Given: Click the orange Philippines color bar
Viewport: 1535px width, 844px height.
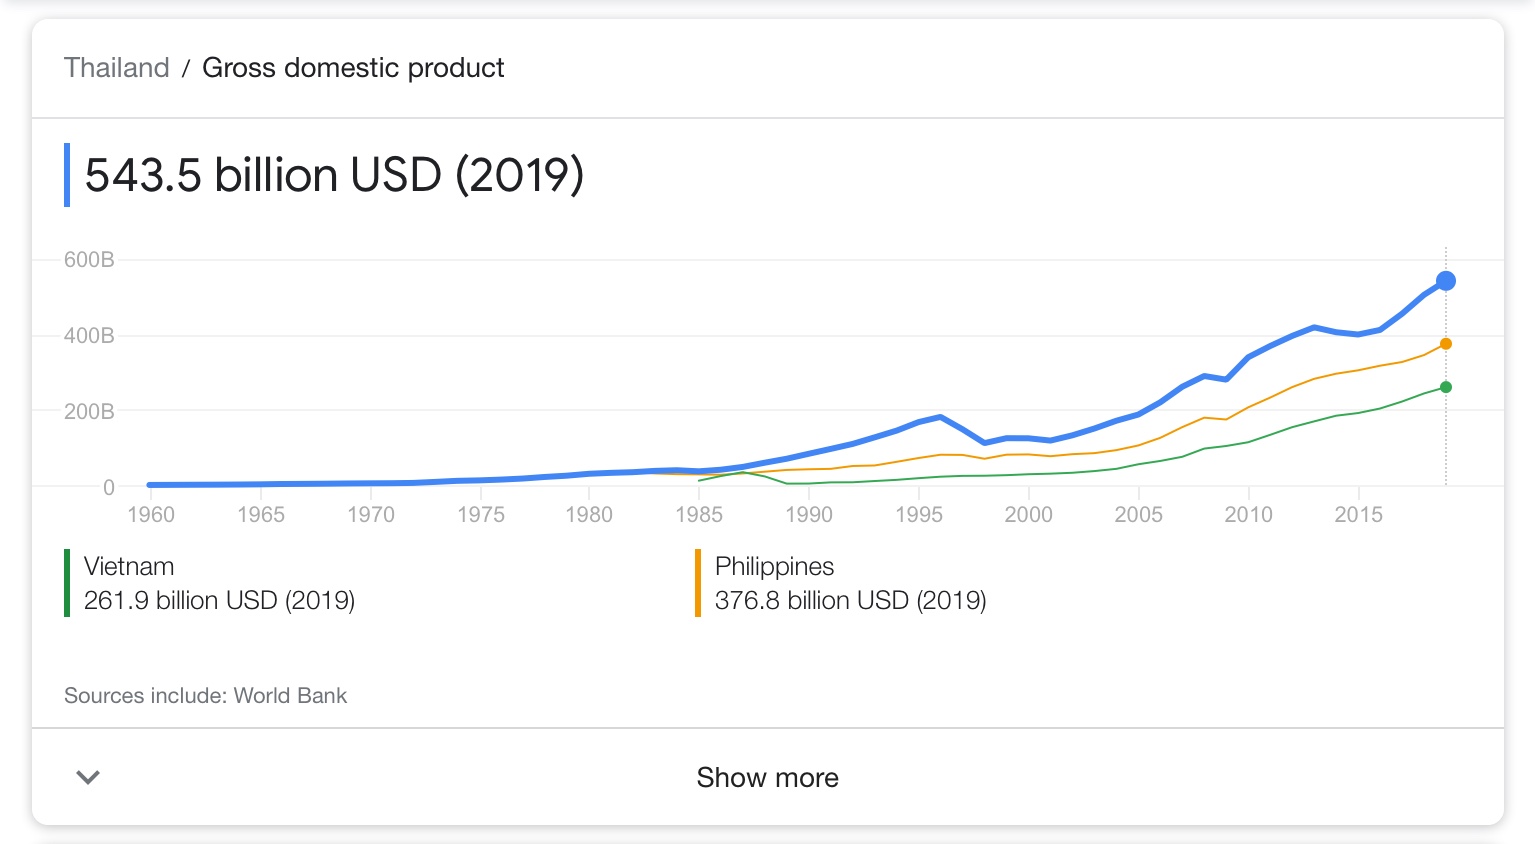Looking at the screenshot, I should click(x=698, y=583).
